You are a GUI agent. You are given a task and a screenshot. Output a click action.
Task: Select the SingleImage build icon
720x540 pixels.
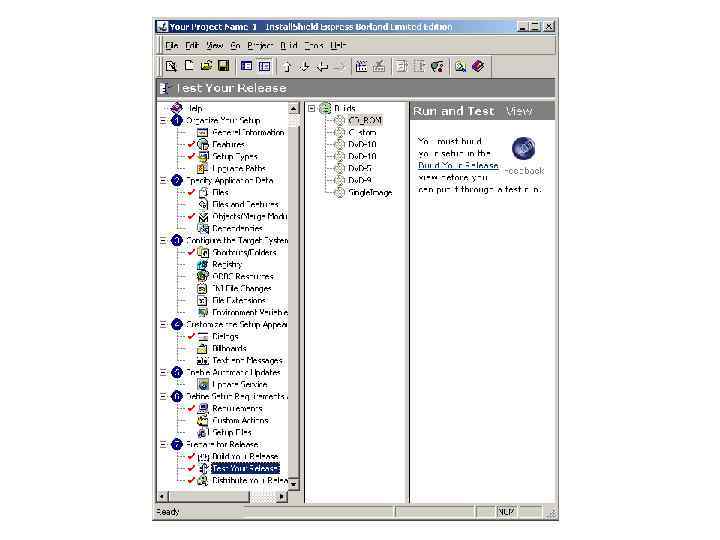click(x=339, y=192)
